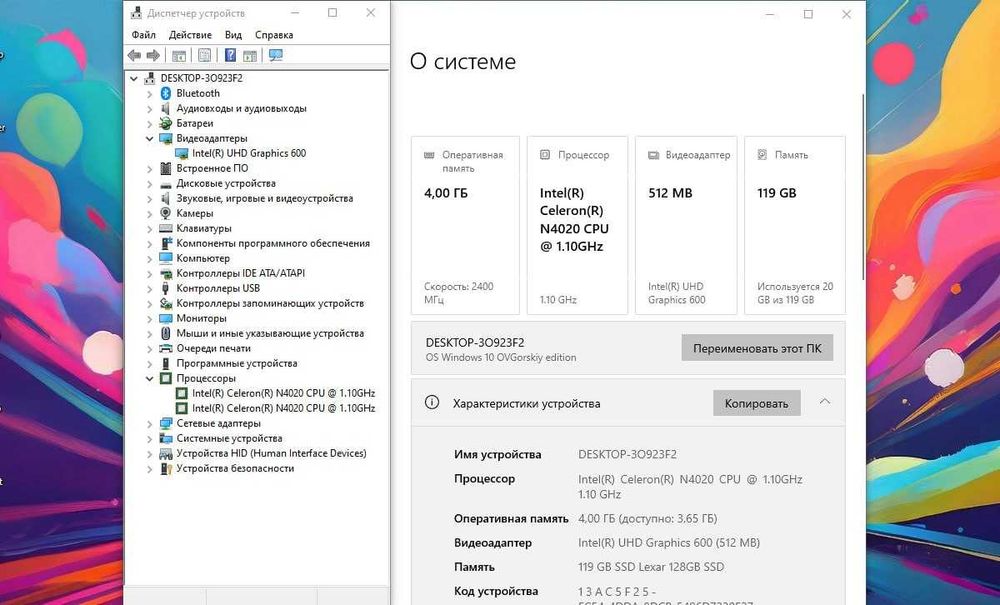The width and height of the screenshot is (1000, 605).
Task: Click the Оперативная память card icon
Action: click(x=429, y=155)
